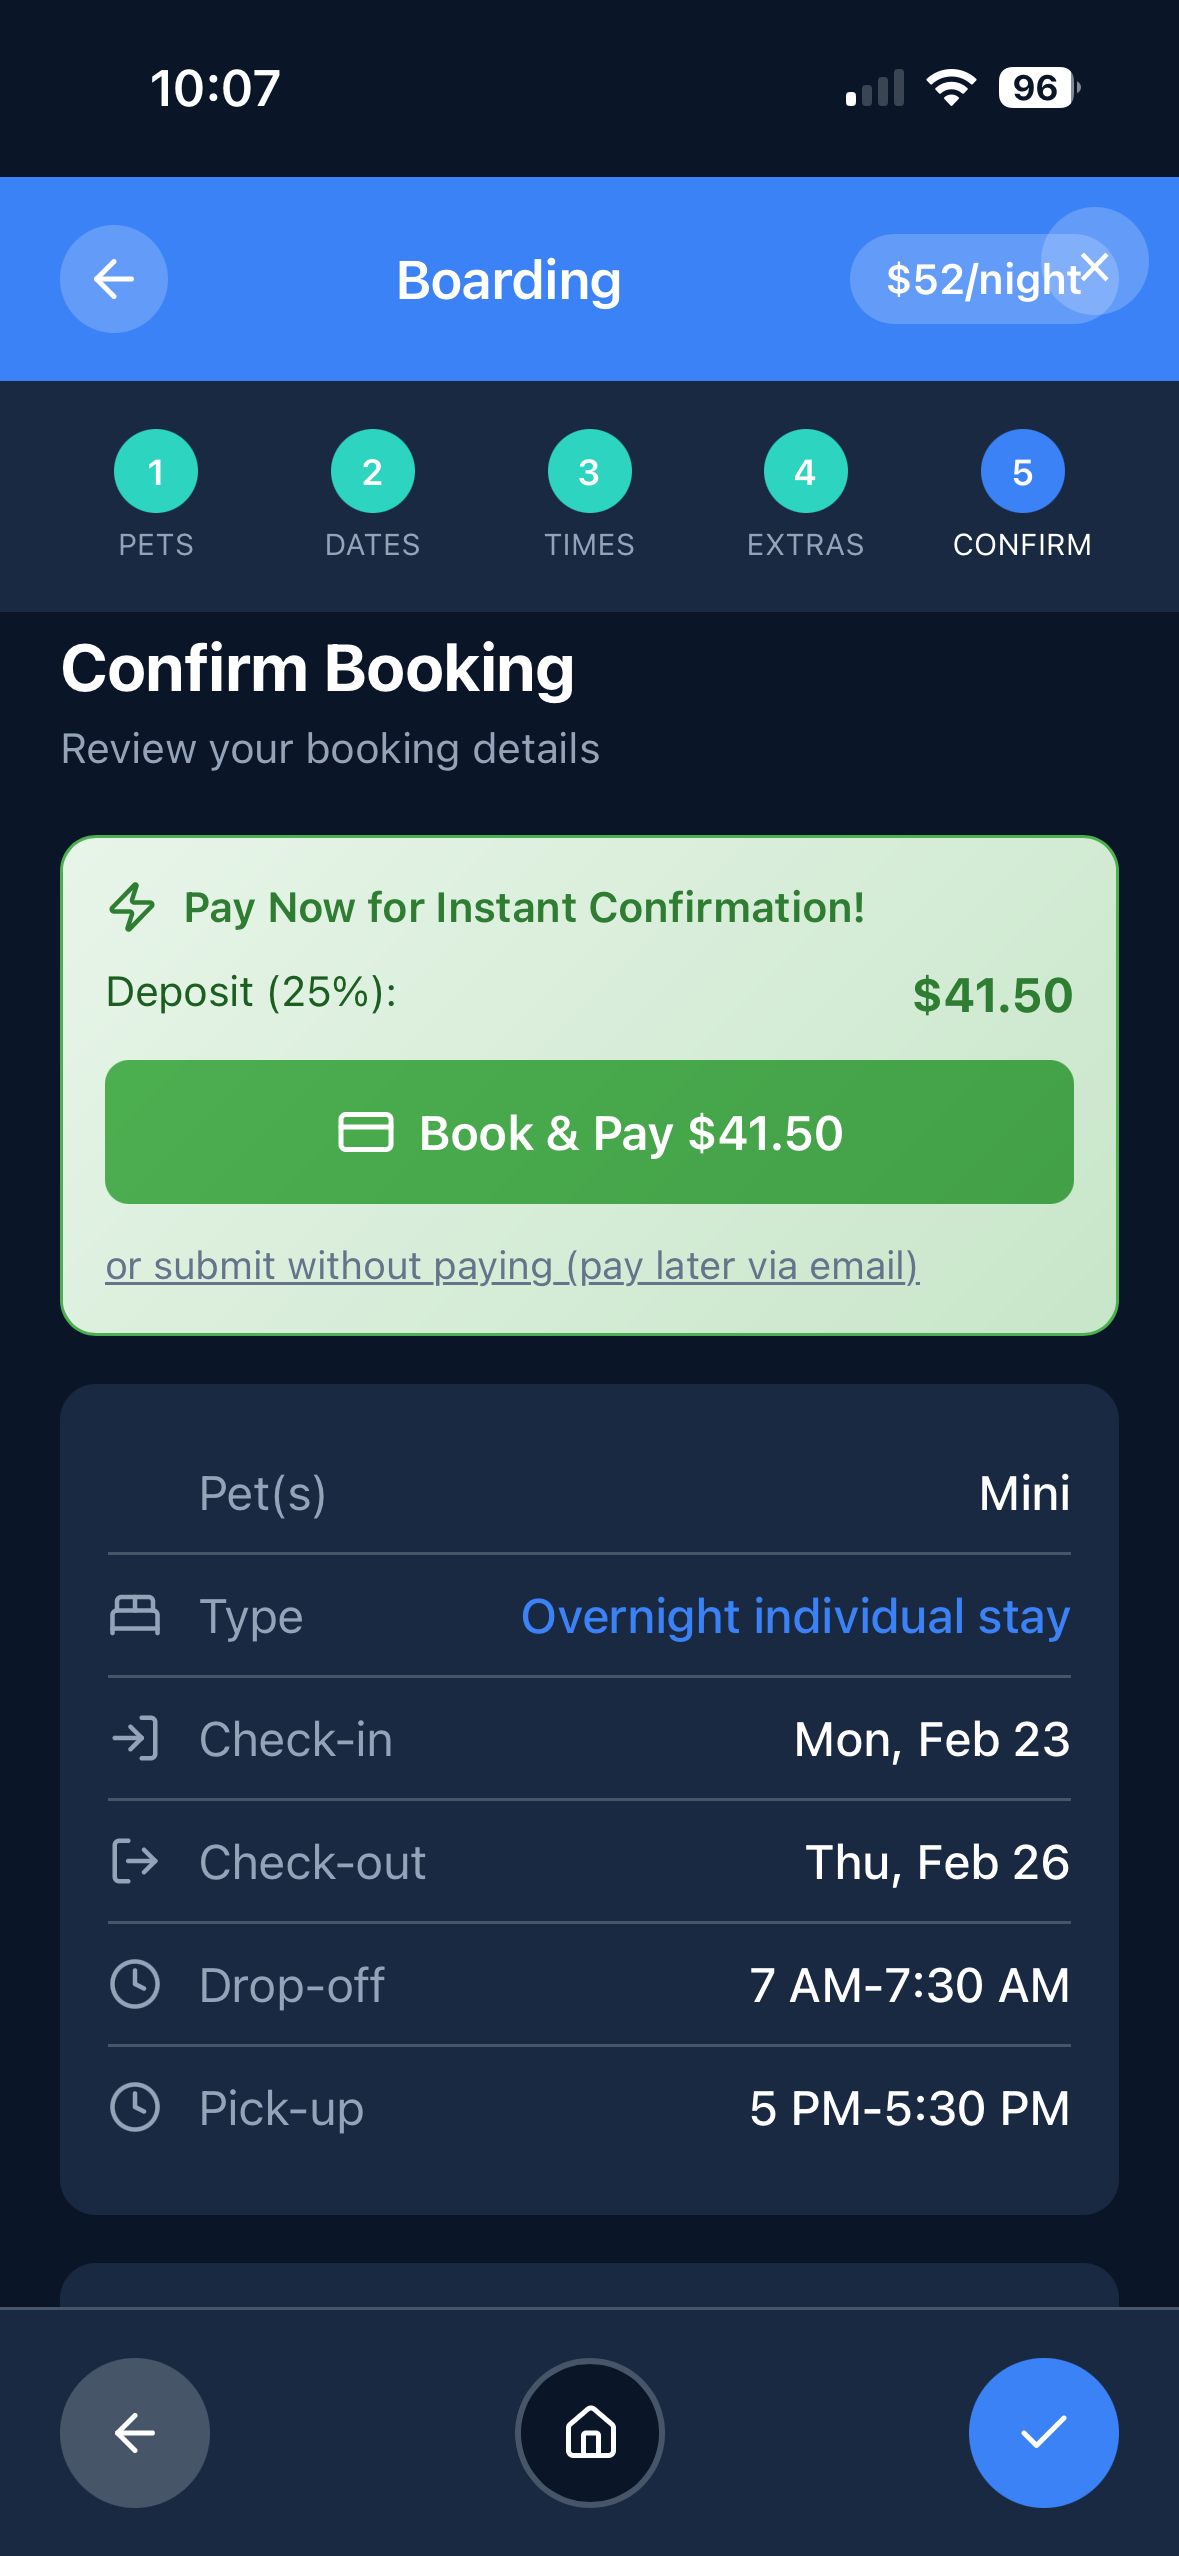Screen dimensions: 1179x2556
Task: Tap the lightning bolt instant confirmation icon
Action: [132, 907]
